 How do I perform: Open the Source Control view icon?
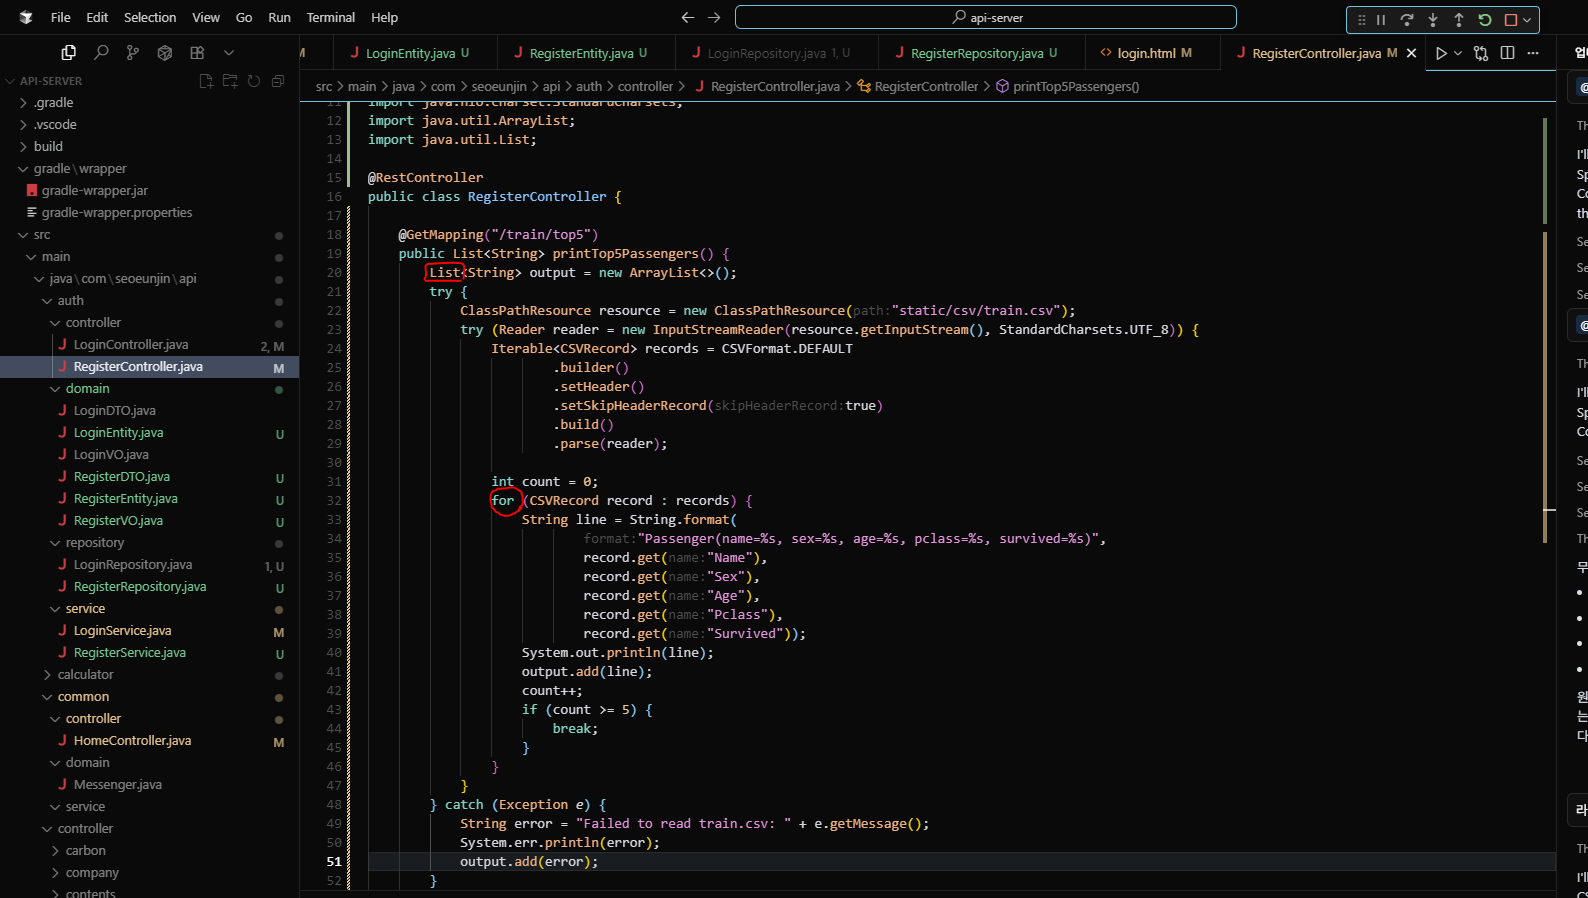(x=133, y=52)
